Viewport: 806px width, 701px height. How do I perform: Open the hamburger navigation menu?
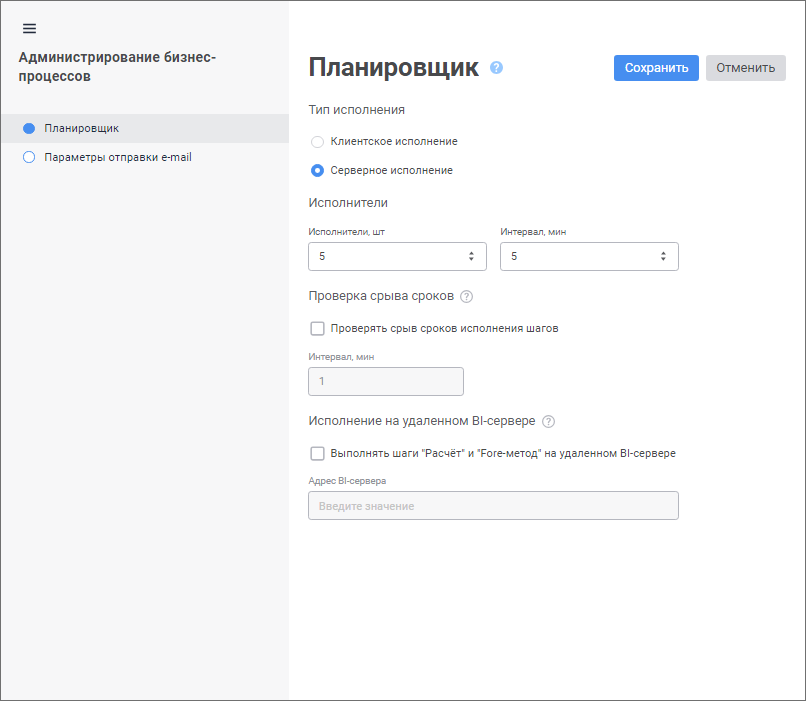(29, 28)
